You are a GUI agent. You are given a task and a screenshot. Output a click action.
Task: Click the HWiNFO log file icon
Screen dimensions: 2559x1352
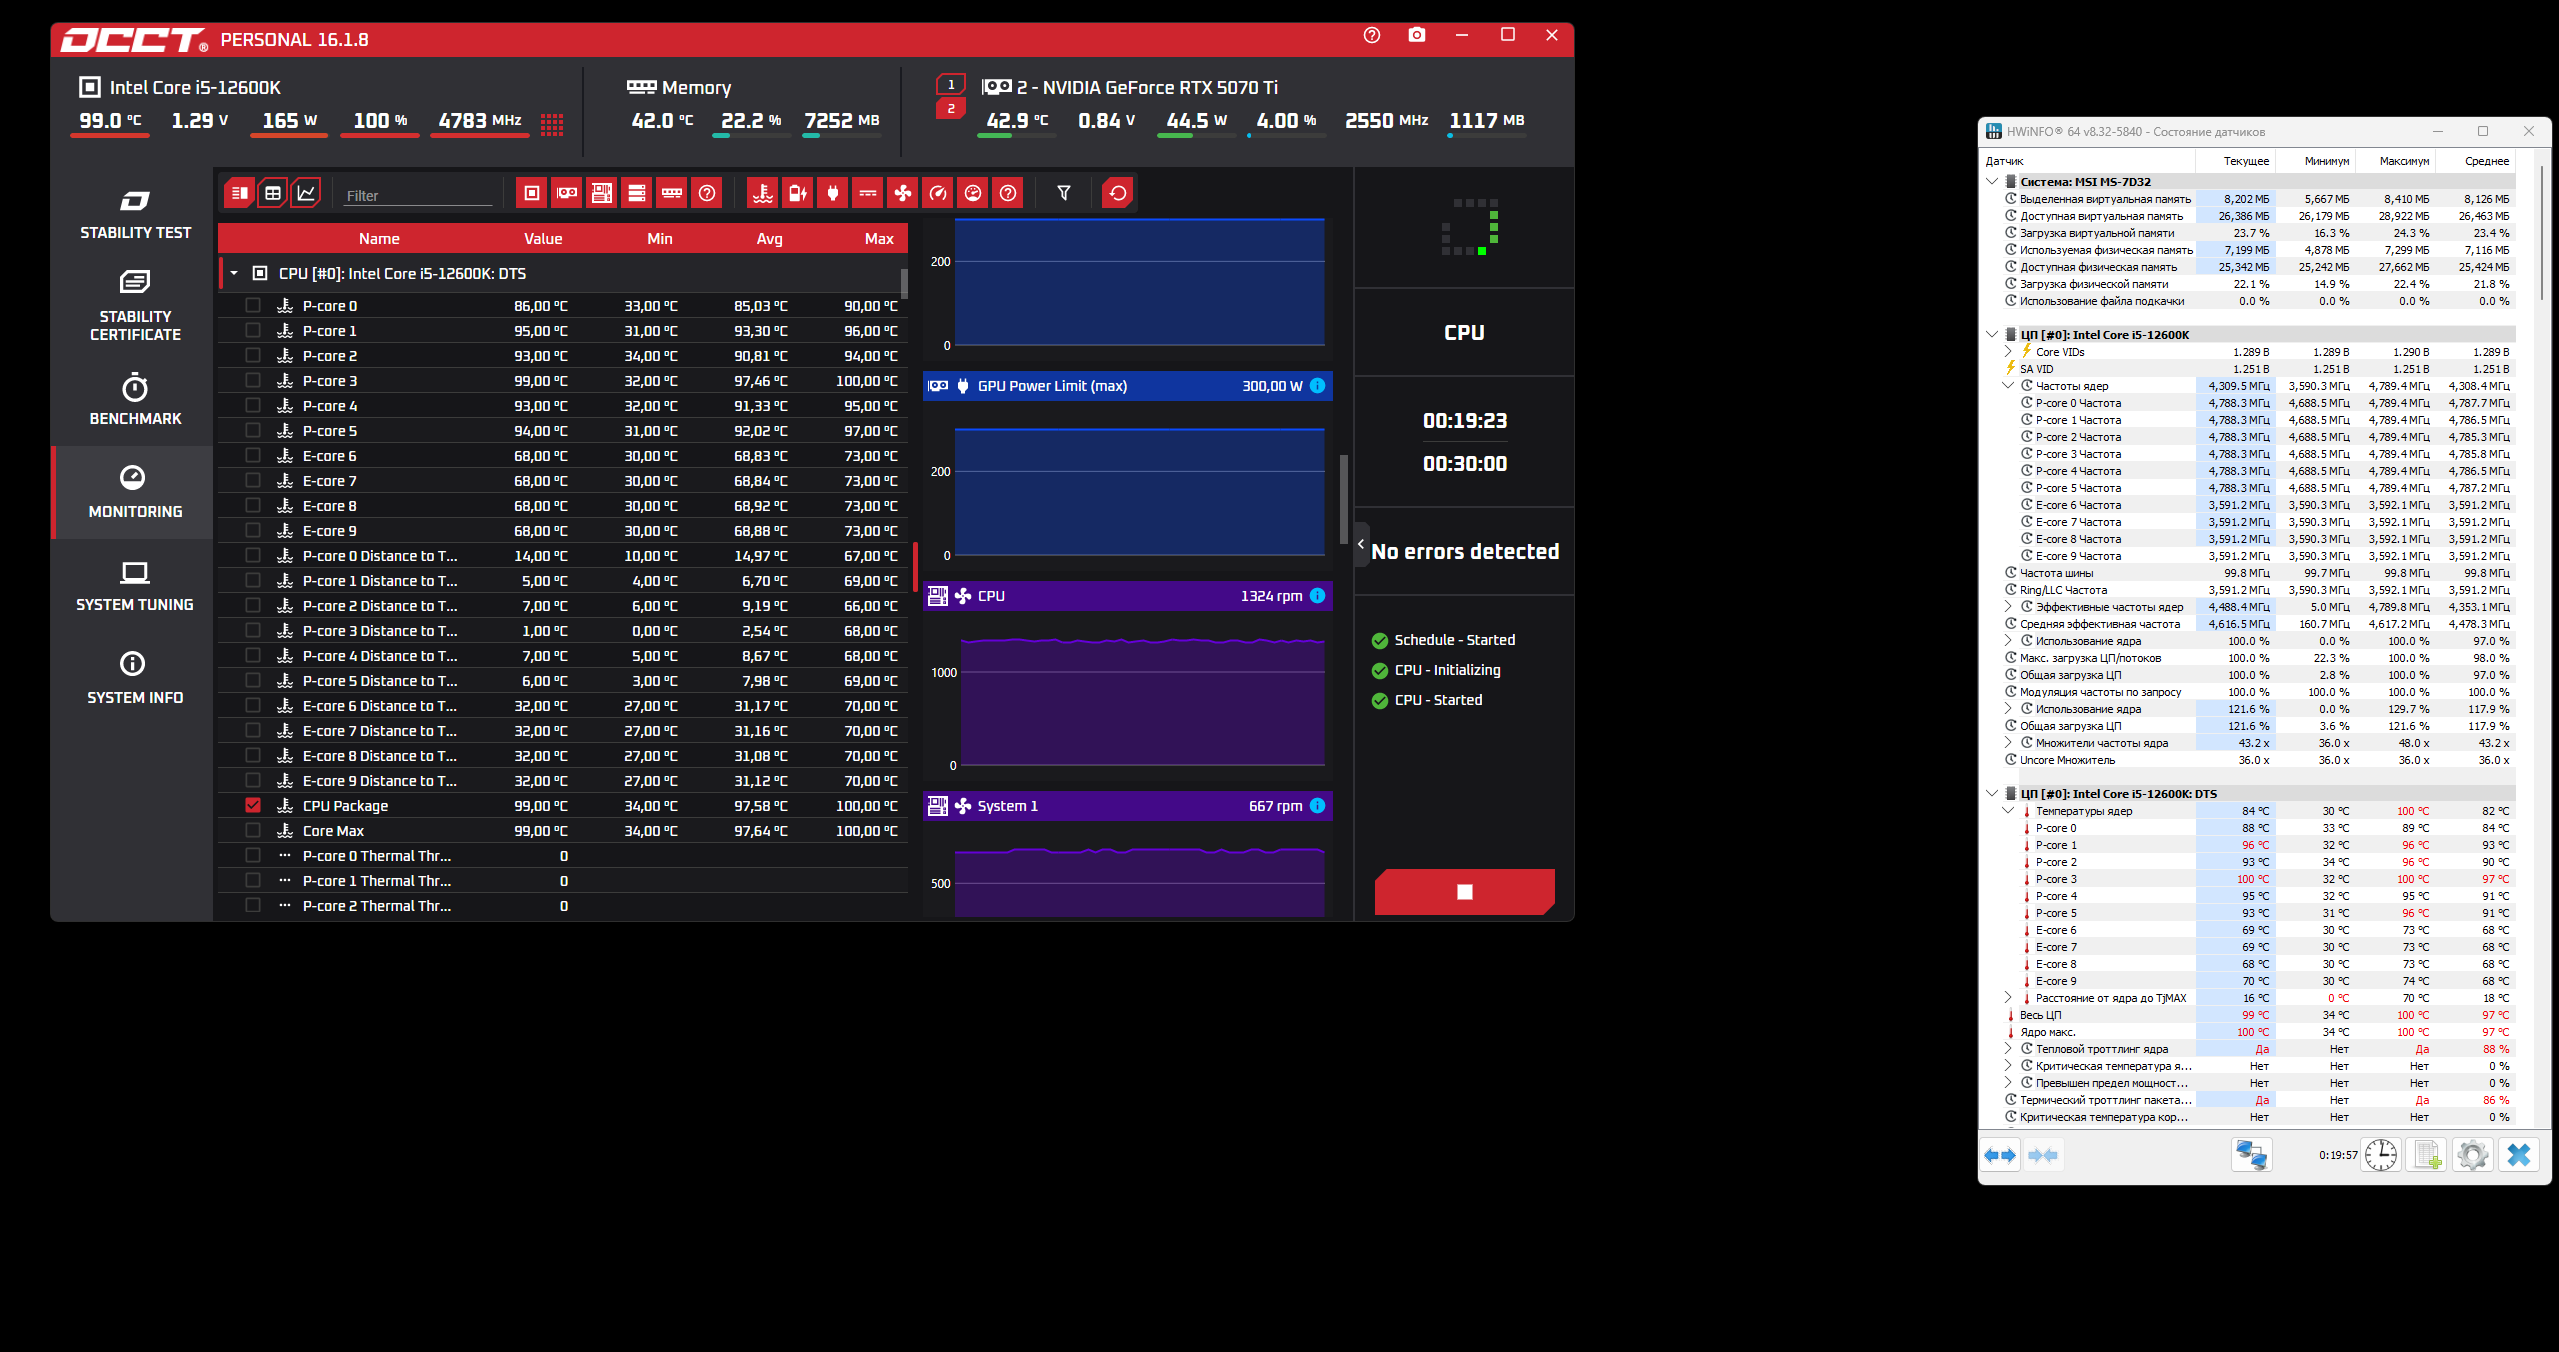(2427, 1155)
